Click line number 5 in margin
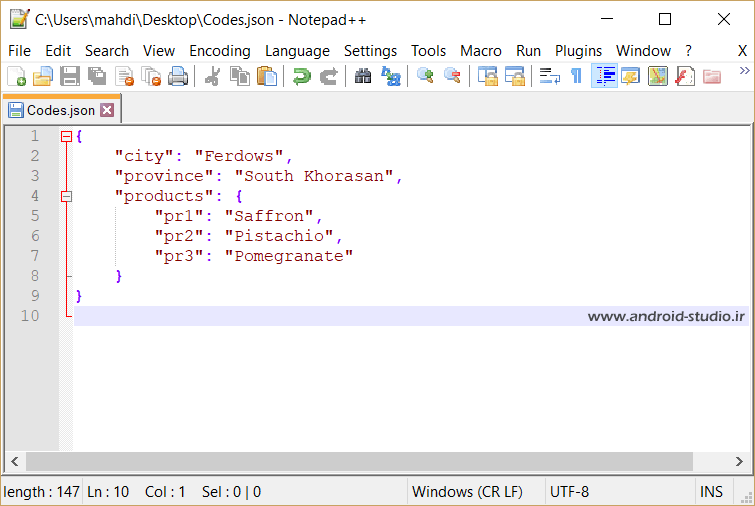Screen dimensions: 755x506 click(35, 216)
